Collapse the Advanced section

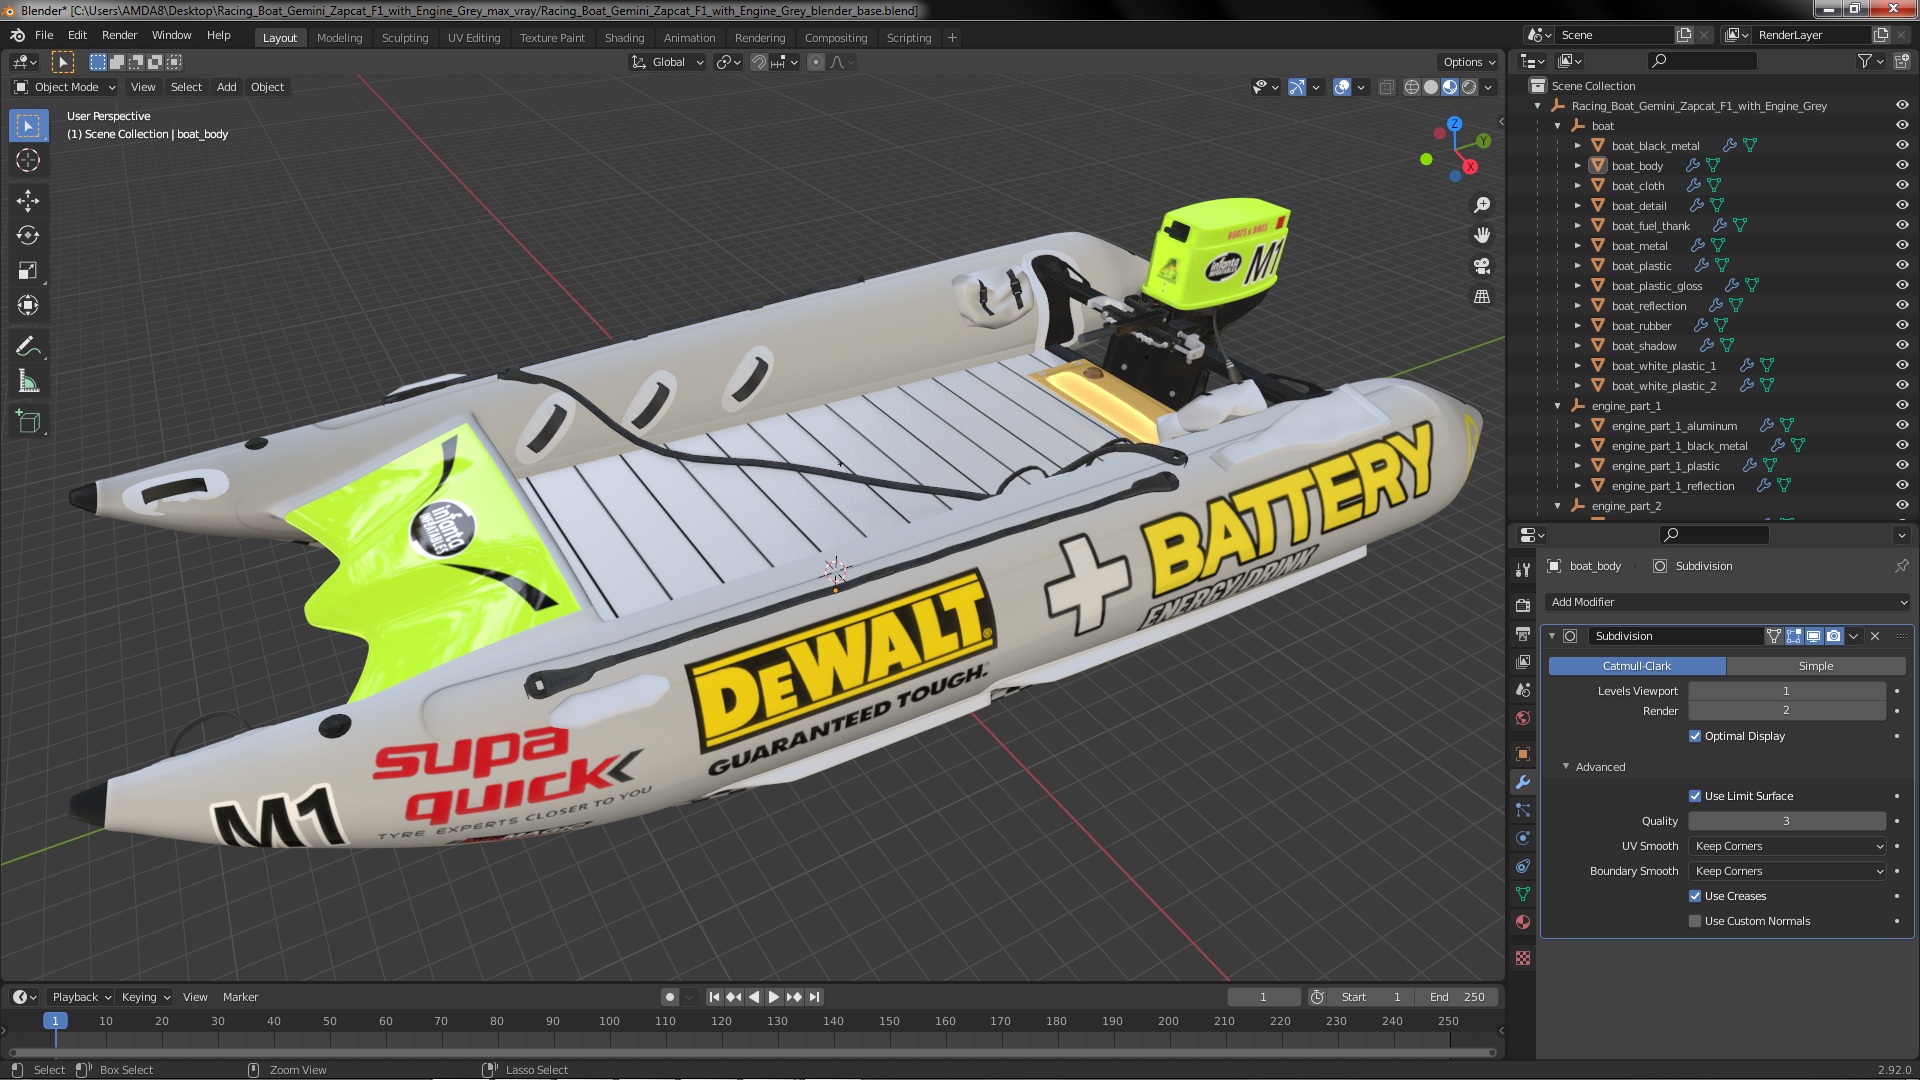coord(1566,767)
